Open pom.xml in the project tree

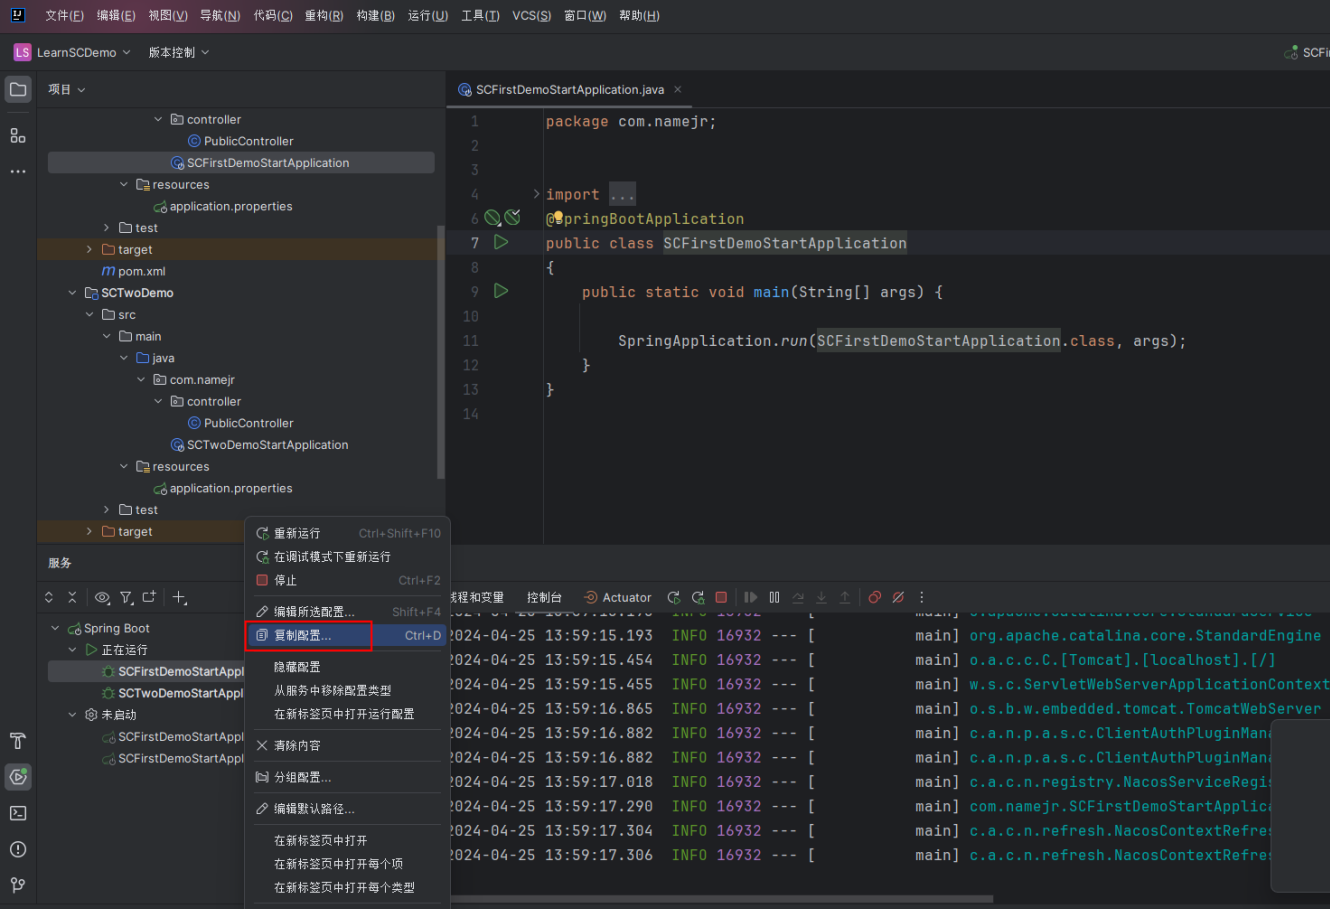point(141,271)
